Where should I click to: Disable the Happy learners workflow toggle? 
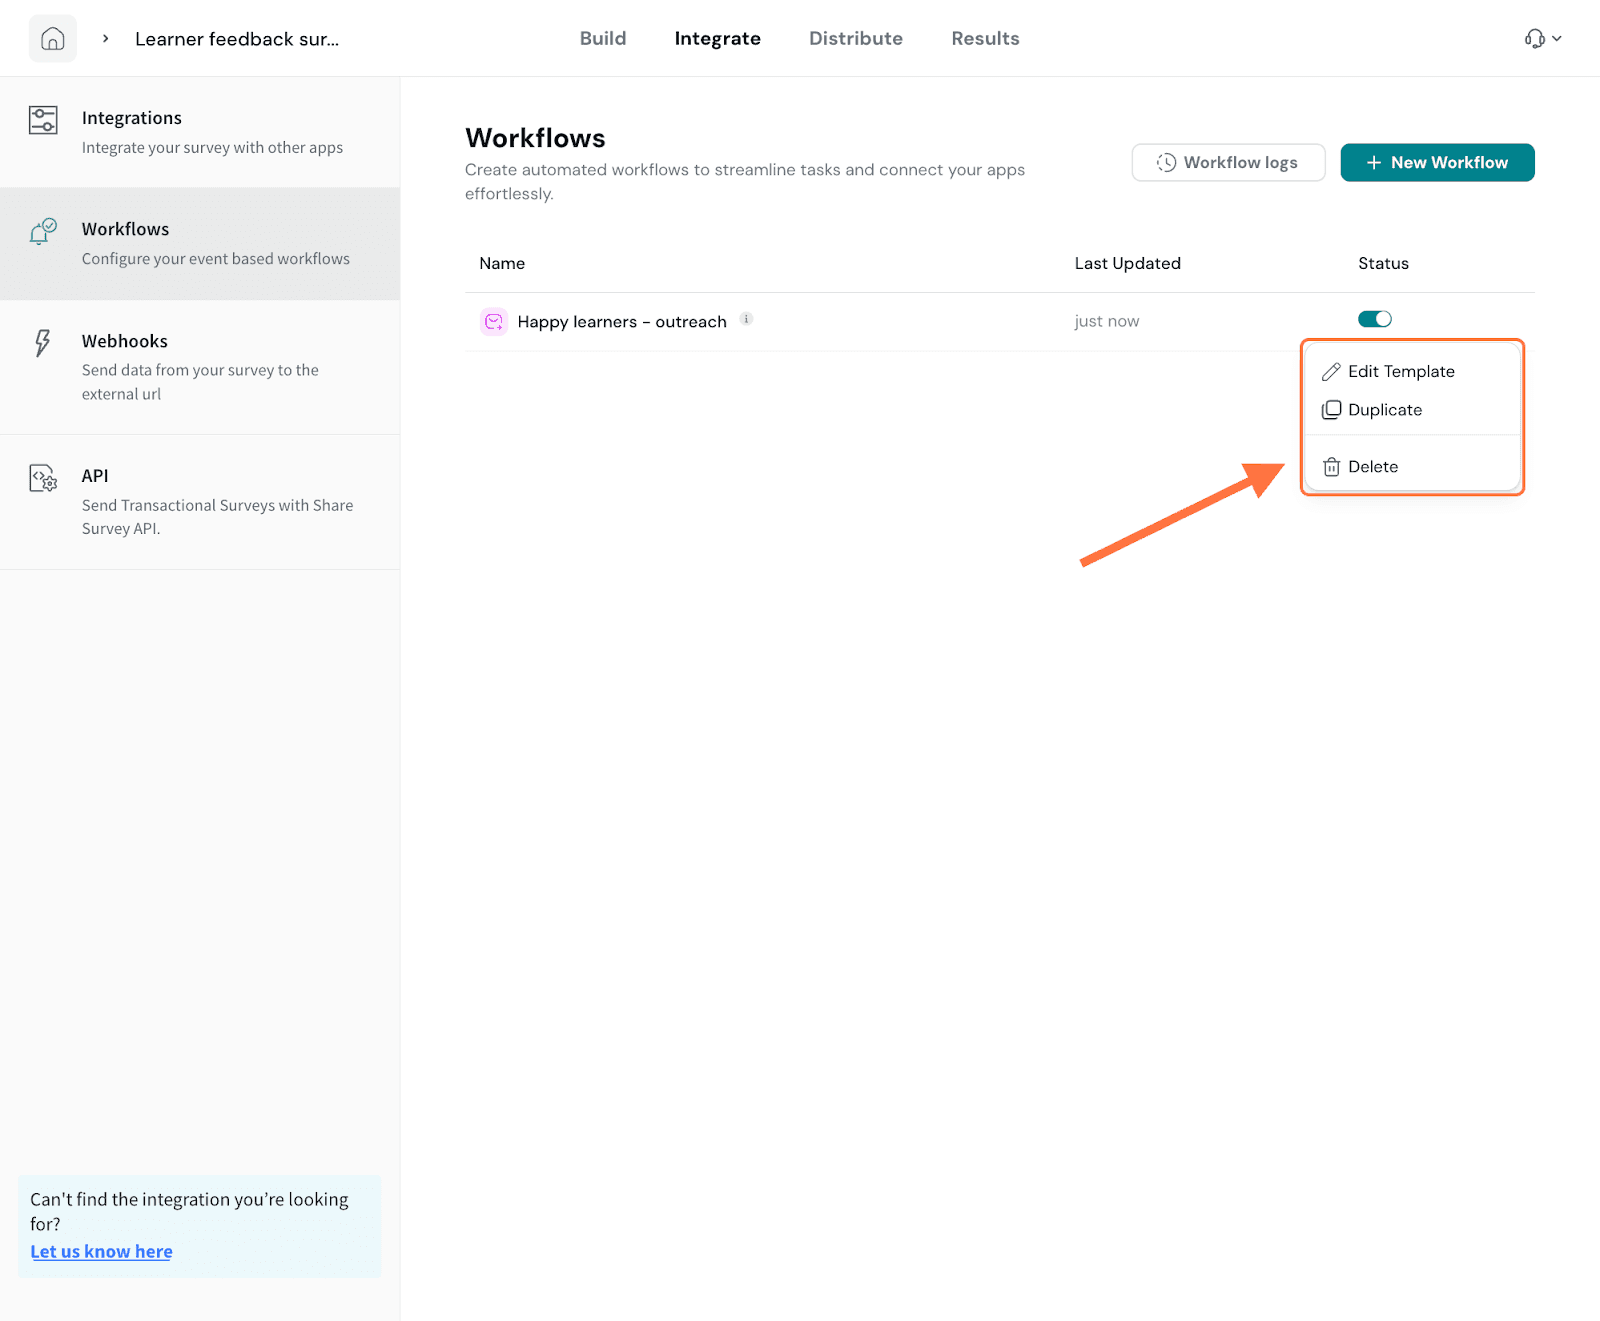click(1374, 319)
